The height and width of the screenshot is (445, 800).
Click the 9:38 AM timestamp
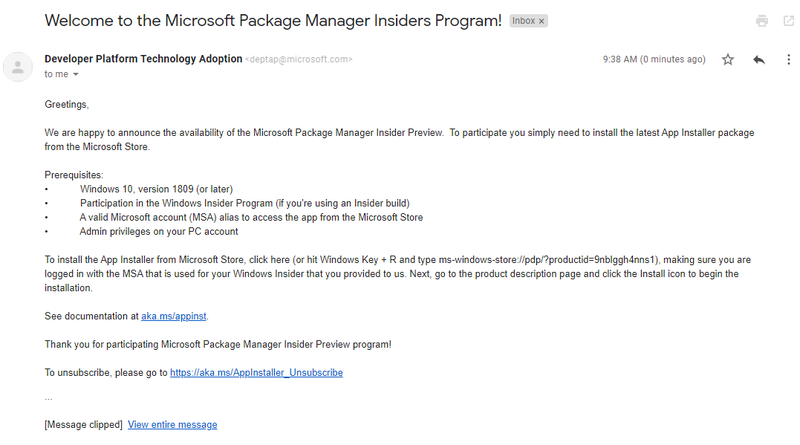click(654, 60)
